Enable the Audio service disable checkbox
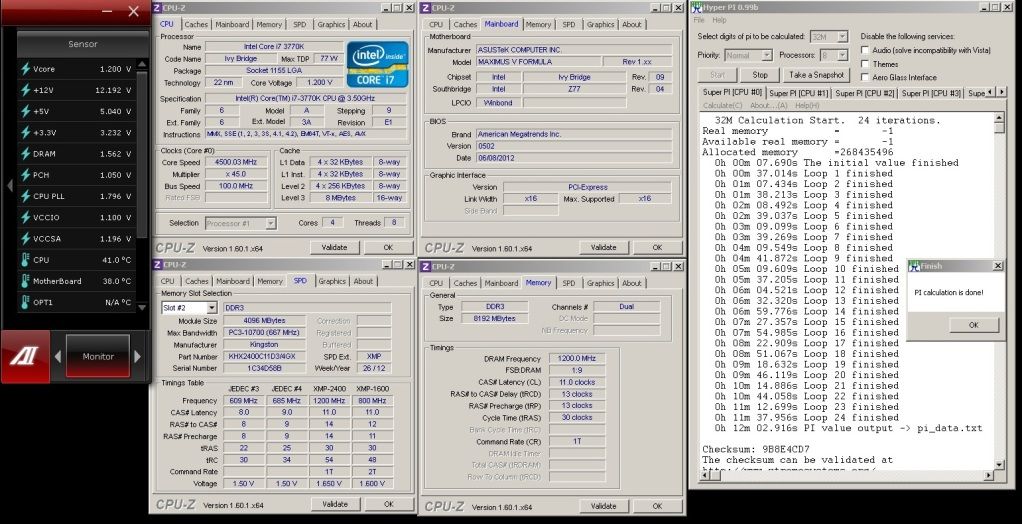The image size is (1022, 524). [x=865, y=49]
